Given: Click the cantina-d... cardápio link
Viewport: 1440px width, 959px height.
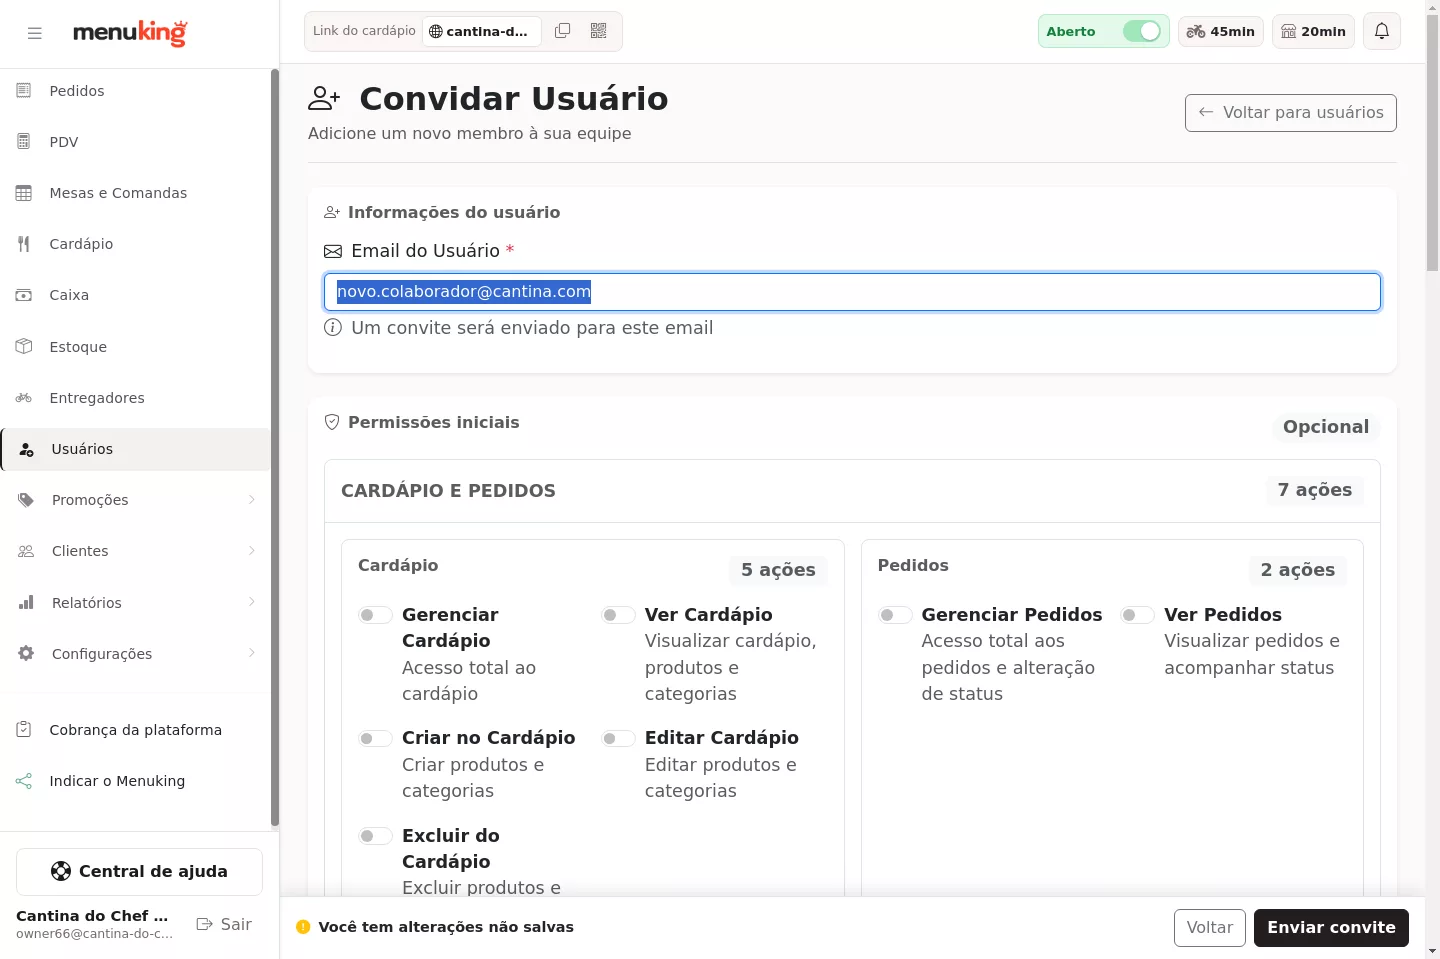Looking at the screenshot, I should point(482,31).
